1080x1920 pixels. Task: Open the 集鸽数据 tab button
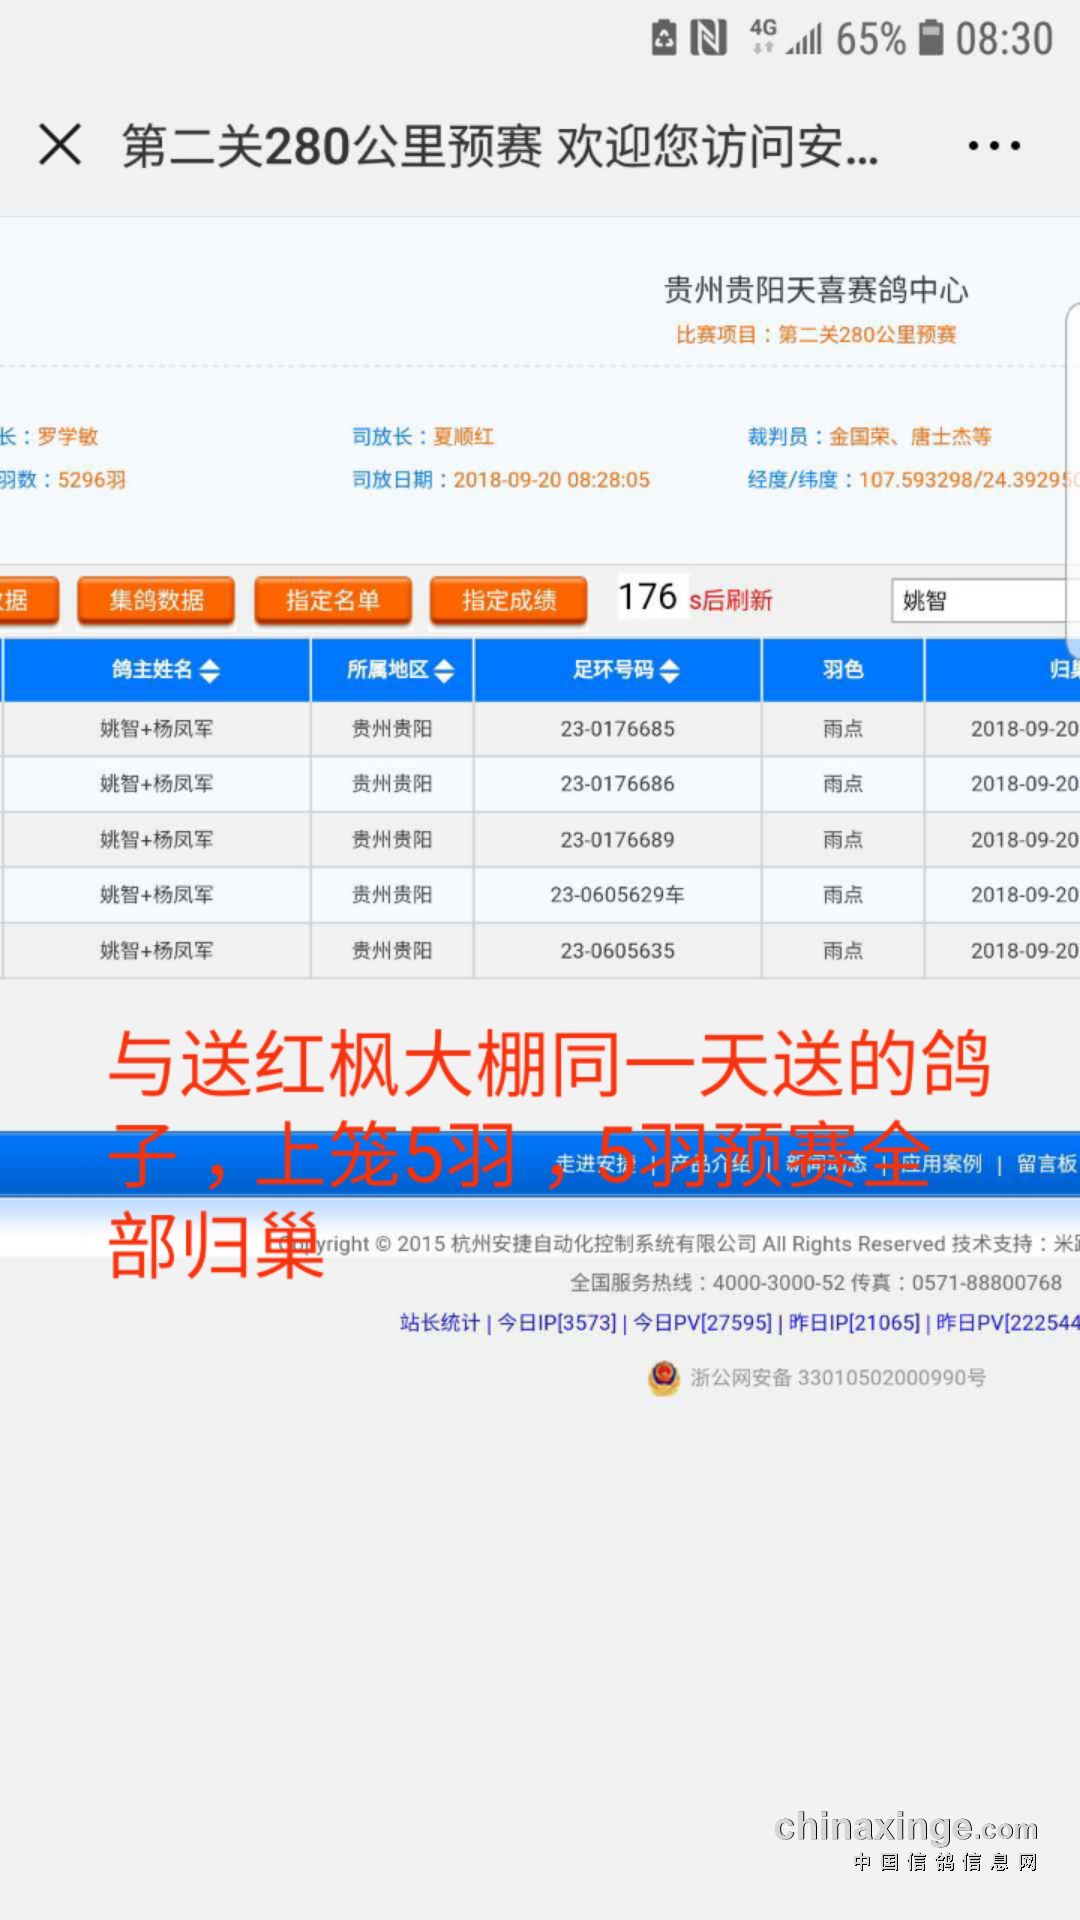tap(156, 600)
